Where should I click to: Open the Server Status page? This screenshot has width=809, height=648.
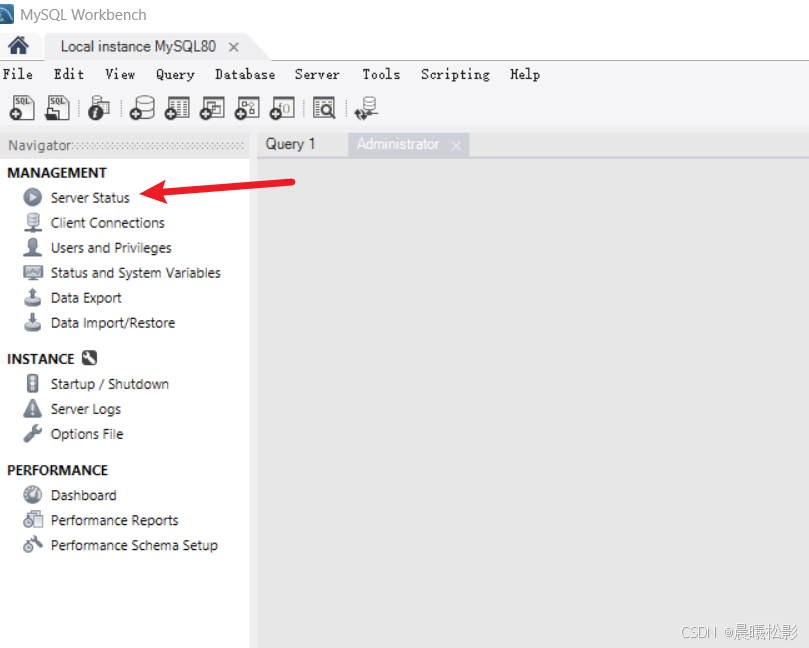pos(89,197)
